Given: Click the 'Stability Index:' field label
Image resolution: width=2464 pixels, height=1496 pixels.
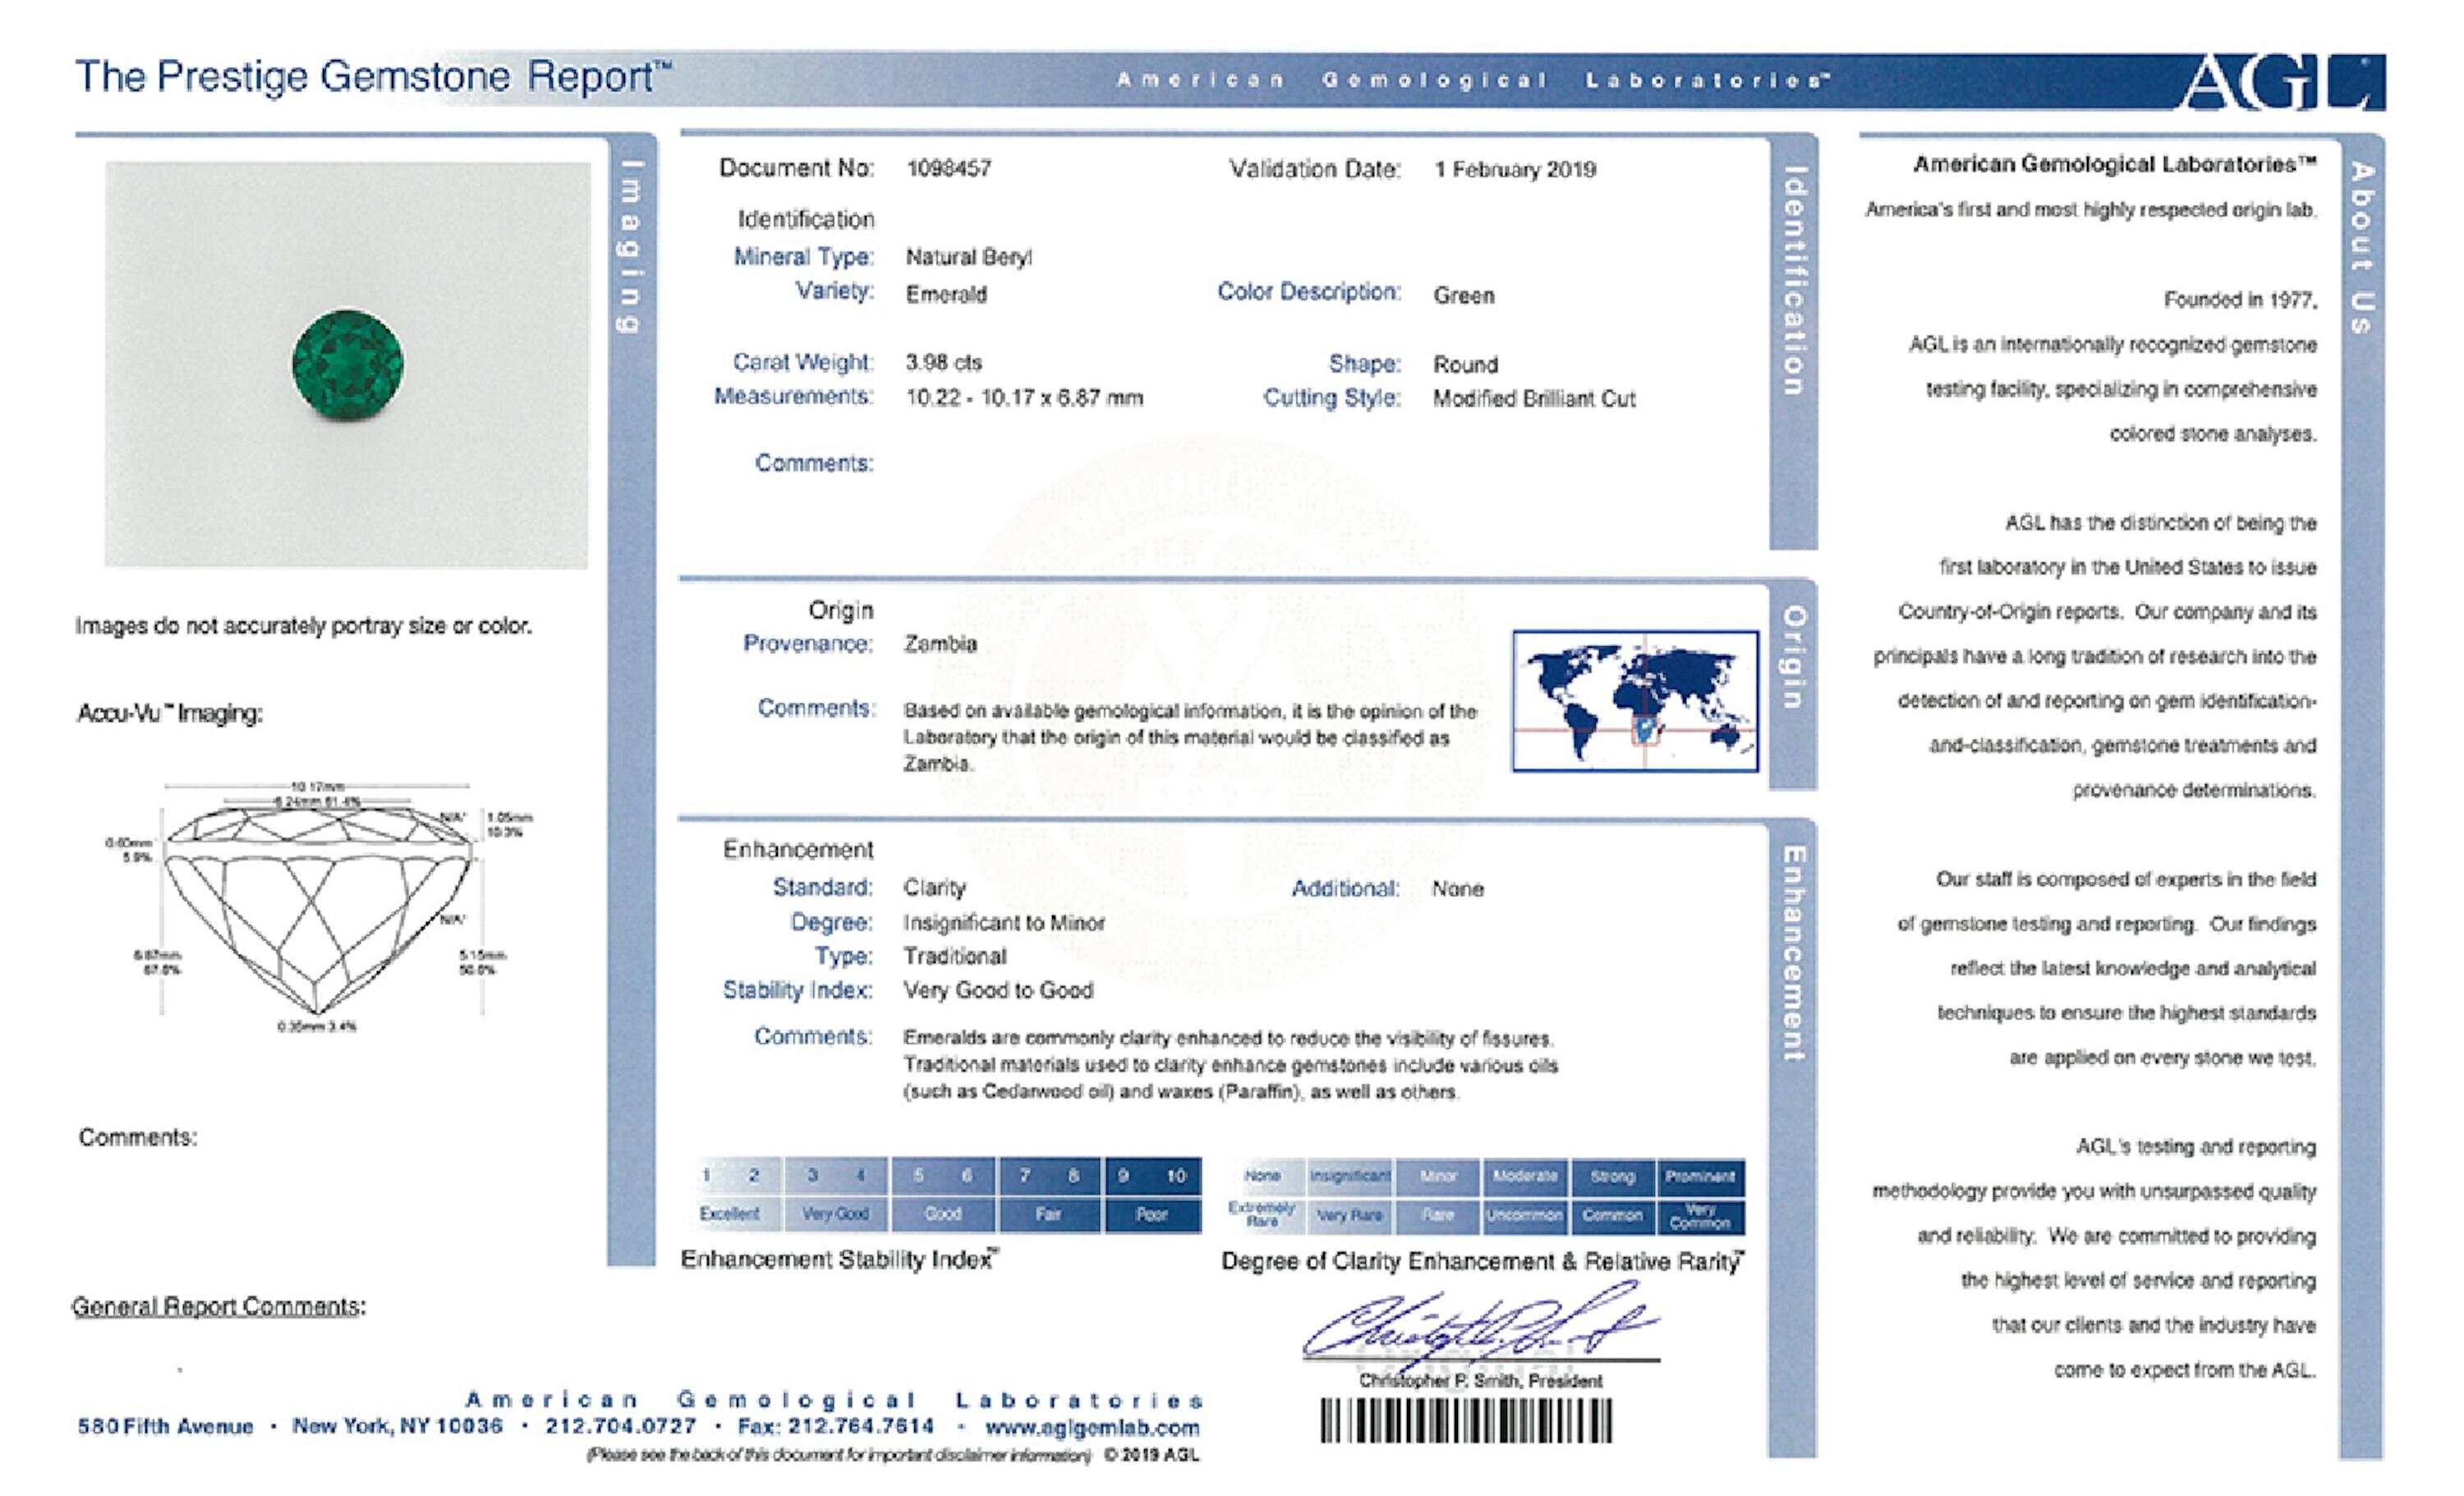Looking at the screenshot, I should 797,990.
